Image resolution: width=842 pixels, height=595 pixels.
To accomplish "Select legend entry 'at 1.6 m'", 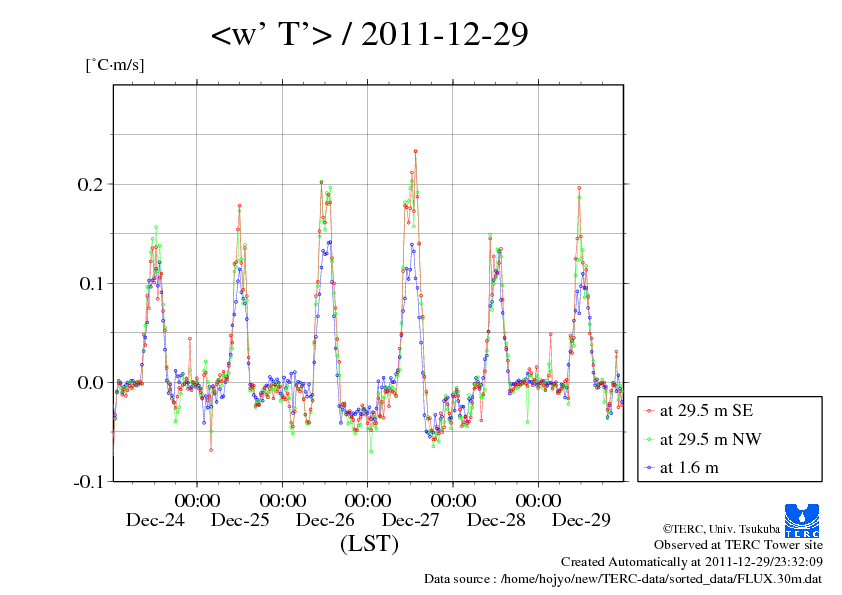I will pos(689,468).
